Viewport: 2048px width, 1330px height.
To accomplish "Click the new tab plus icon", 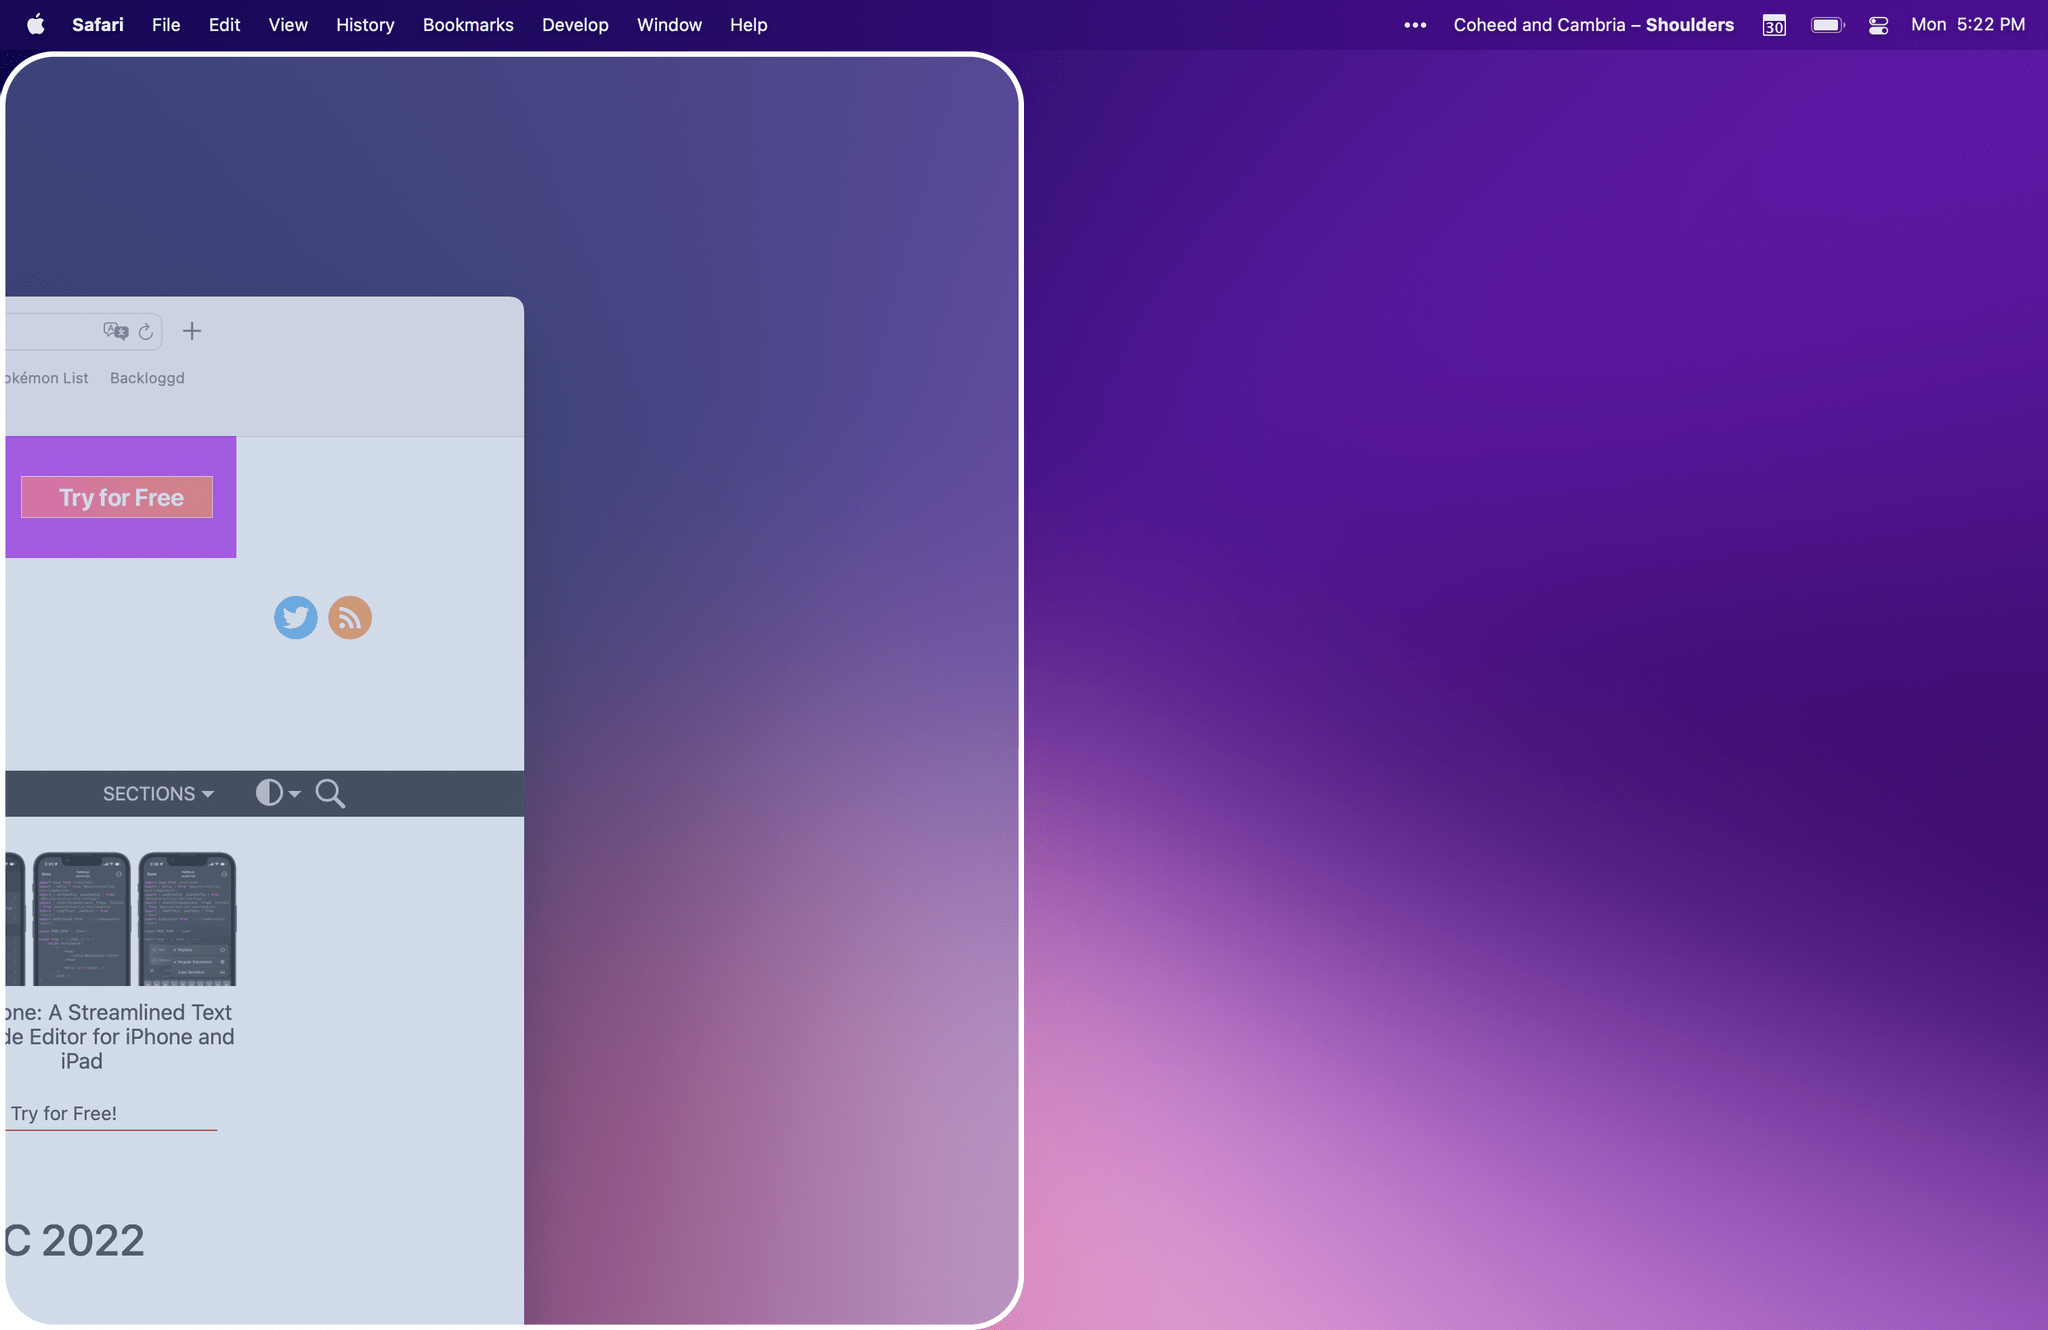I will [x=191, y=330].
